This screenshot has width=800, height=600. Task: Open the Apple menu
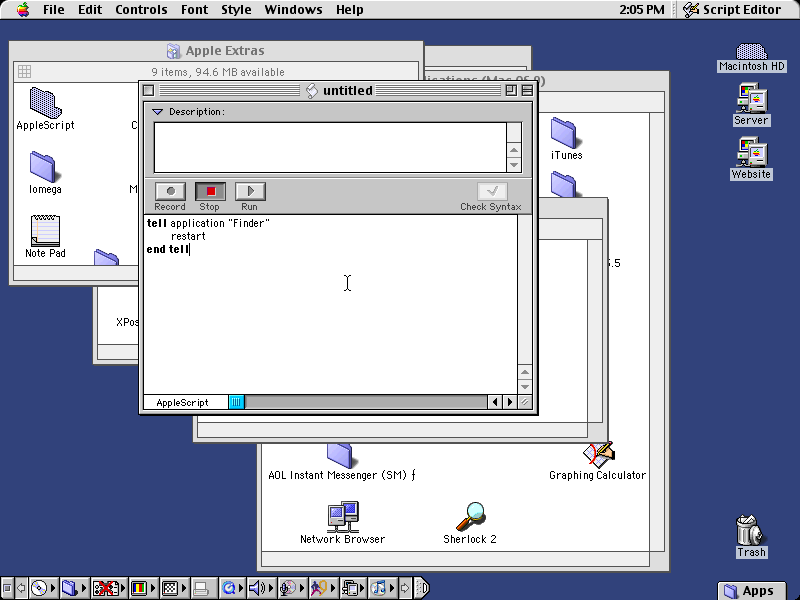22,10
